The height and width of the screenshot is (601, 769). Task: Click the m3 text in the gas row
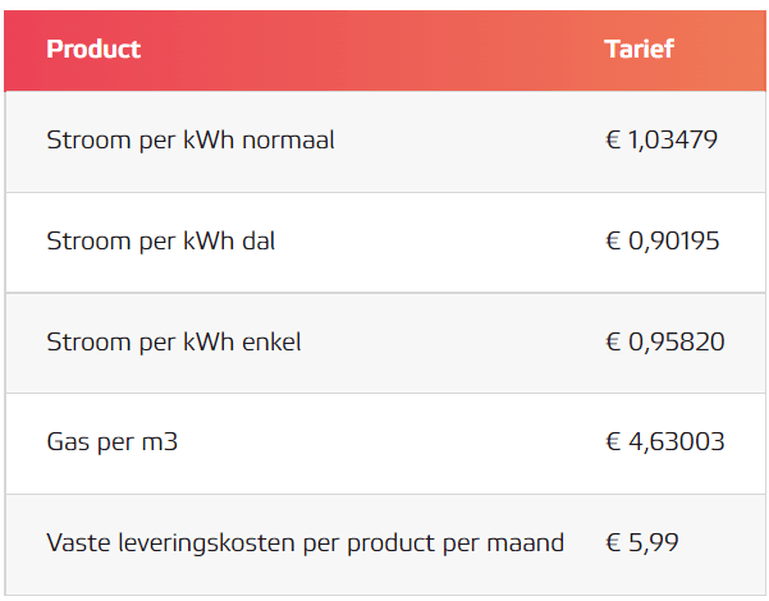pyautogui.click(x=159, y=442)
